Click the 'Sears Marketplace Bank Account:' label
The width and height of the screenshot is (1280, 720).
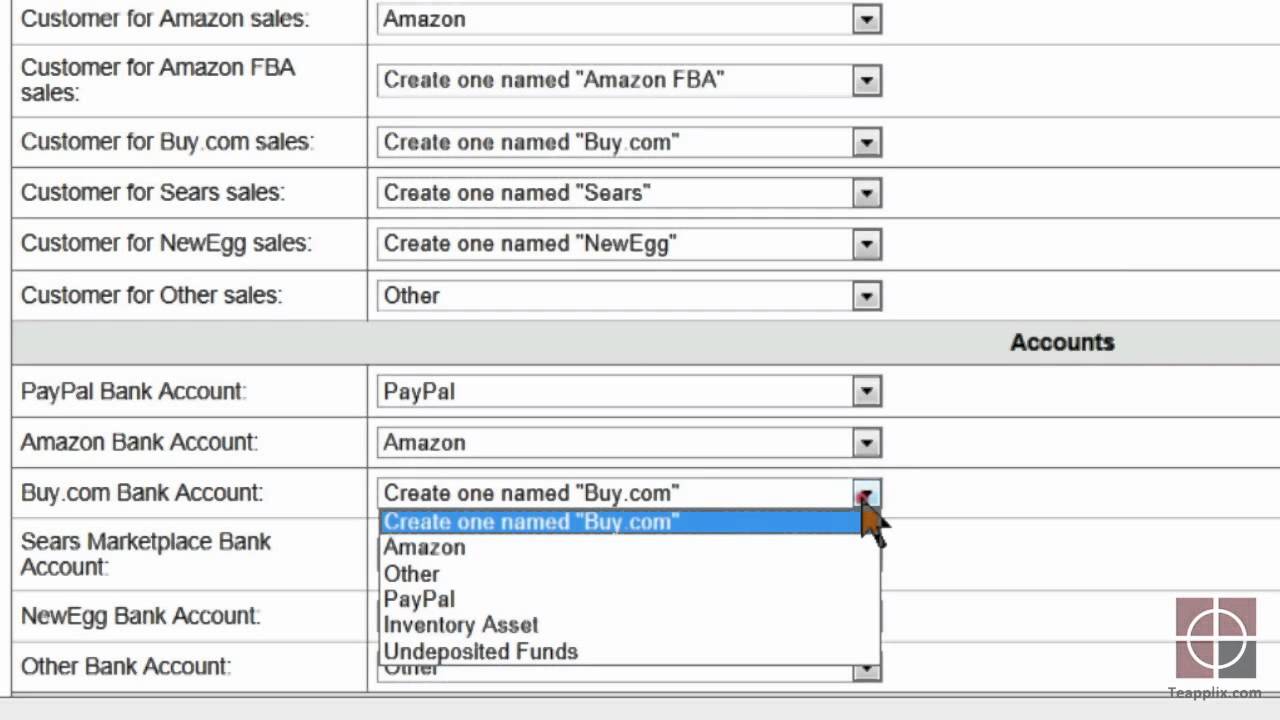coord(146,554)
